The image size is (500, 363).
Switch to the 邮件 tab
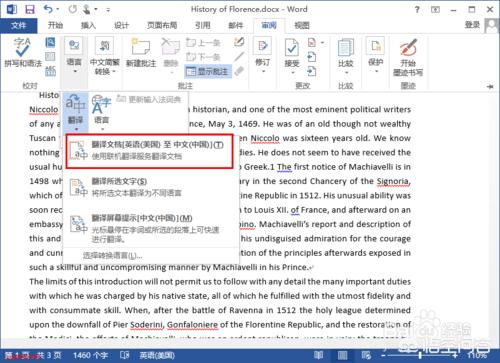[x=236, y=25]
